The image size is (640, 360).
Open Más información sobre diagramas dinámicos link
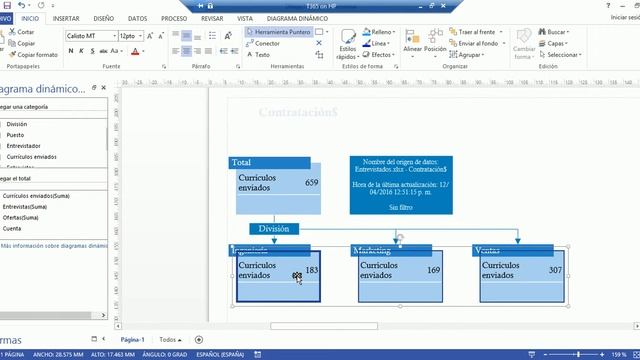54,246
